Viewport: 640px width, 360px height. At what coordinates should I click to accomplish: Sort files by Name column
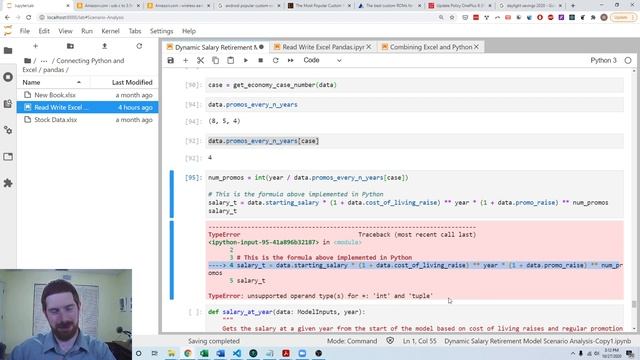tap(52, 82)
